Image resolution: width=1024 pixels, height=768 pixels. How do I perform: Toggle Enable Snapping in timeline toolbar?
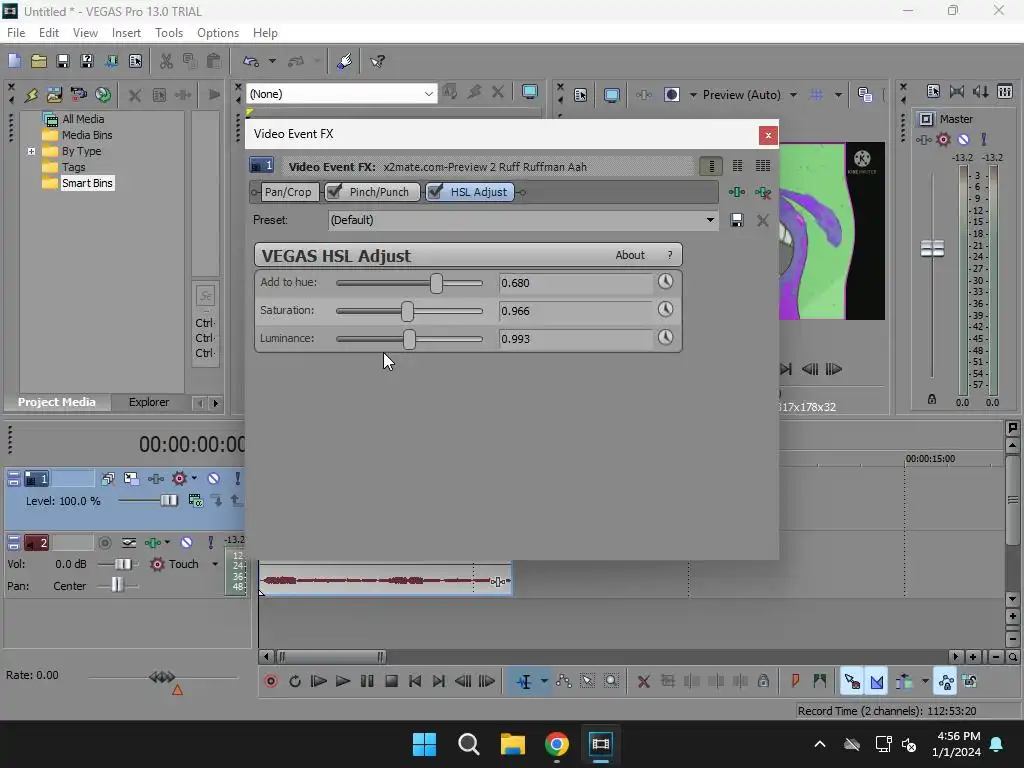pos(852,681)
